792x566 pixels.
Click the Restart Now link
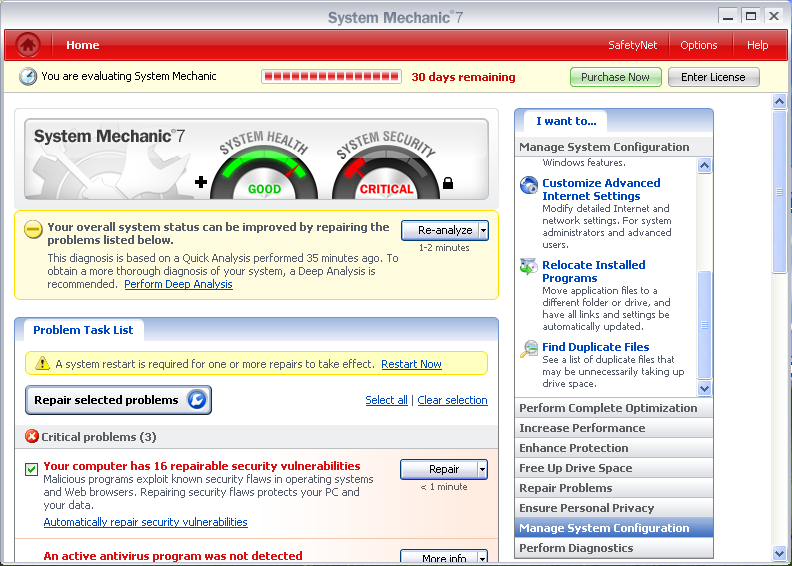pos(411,364)
